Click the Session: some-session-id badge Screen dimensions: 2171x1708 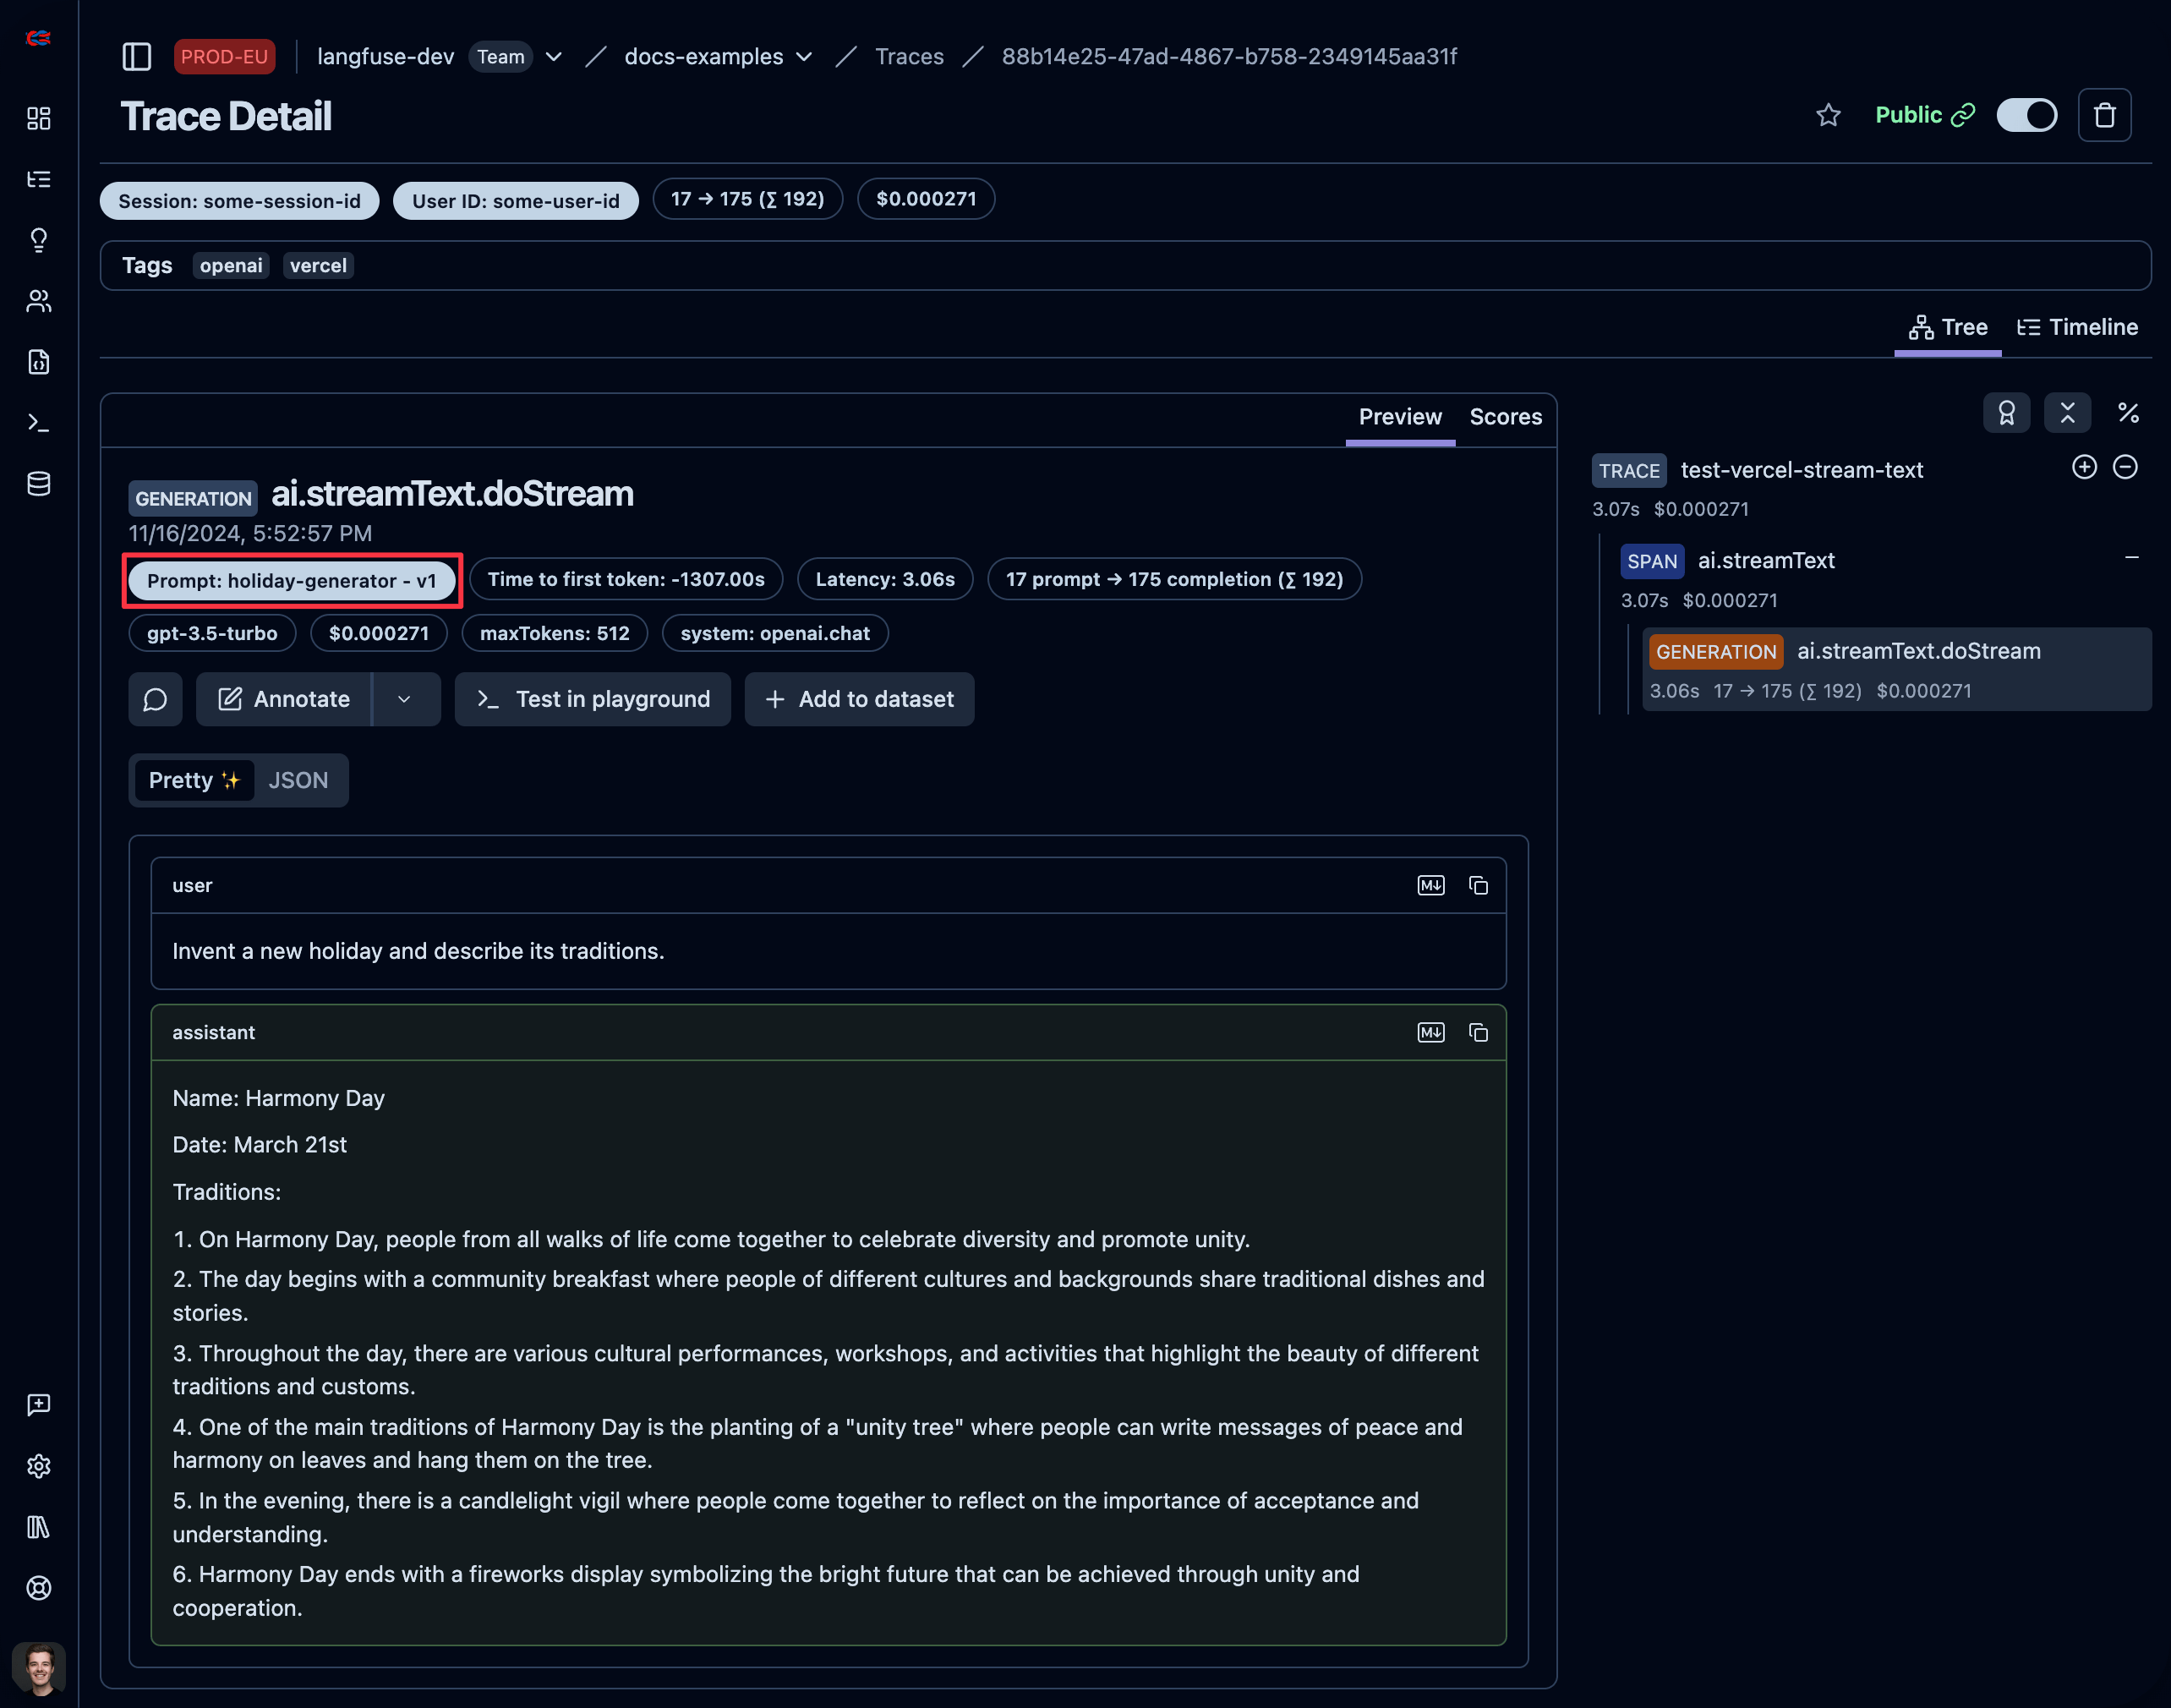click(239, 200)
